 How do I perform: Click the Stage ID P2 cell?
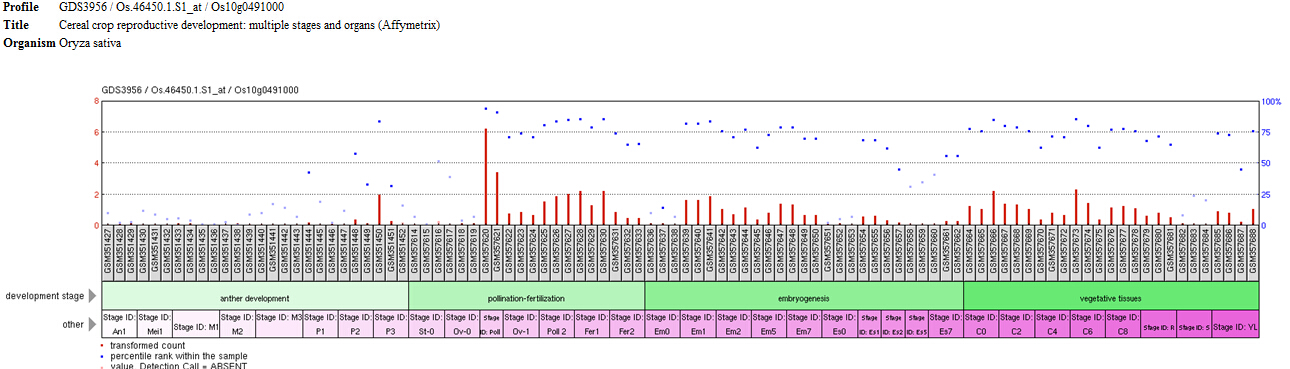355,324
